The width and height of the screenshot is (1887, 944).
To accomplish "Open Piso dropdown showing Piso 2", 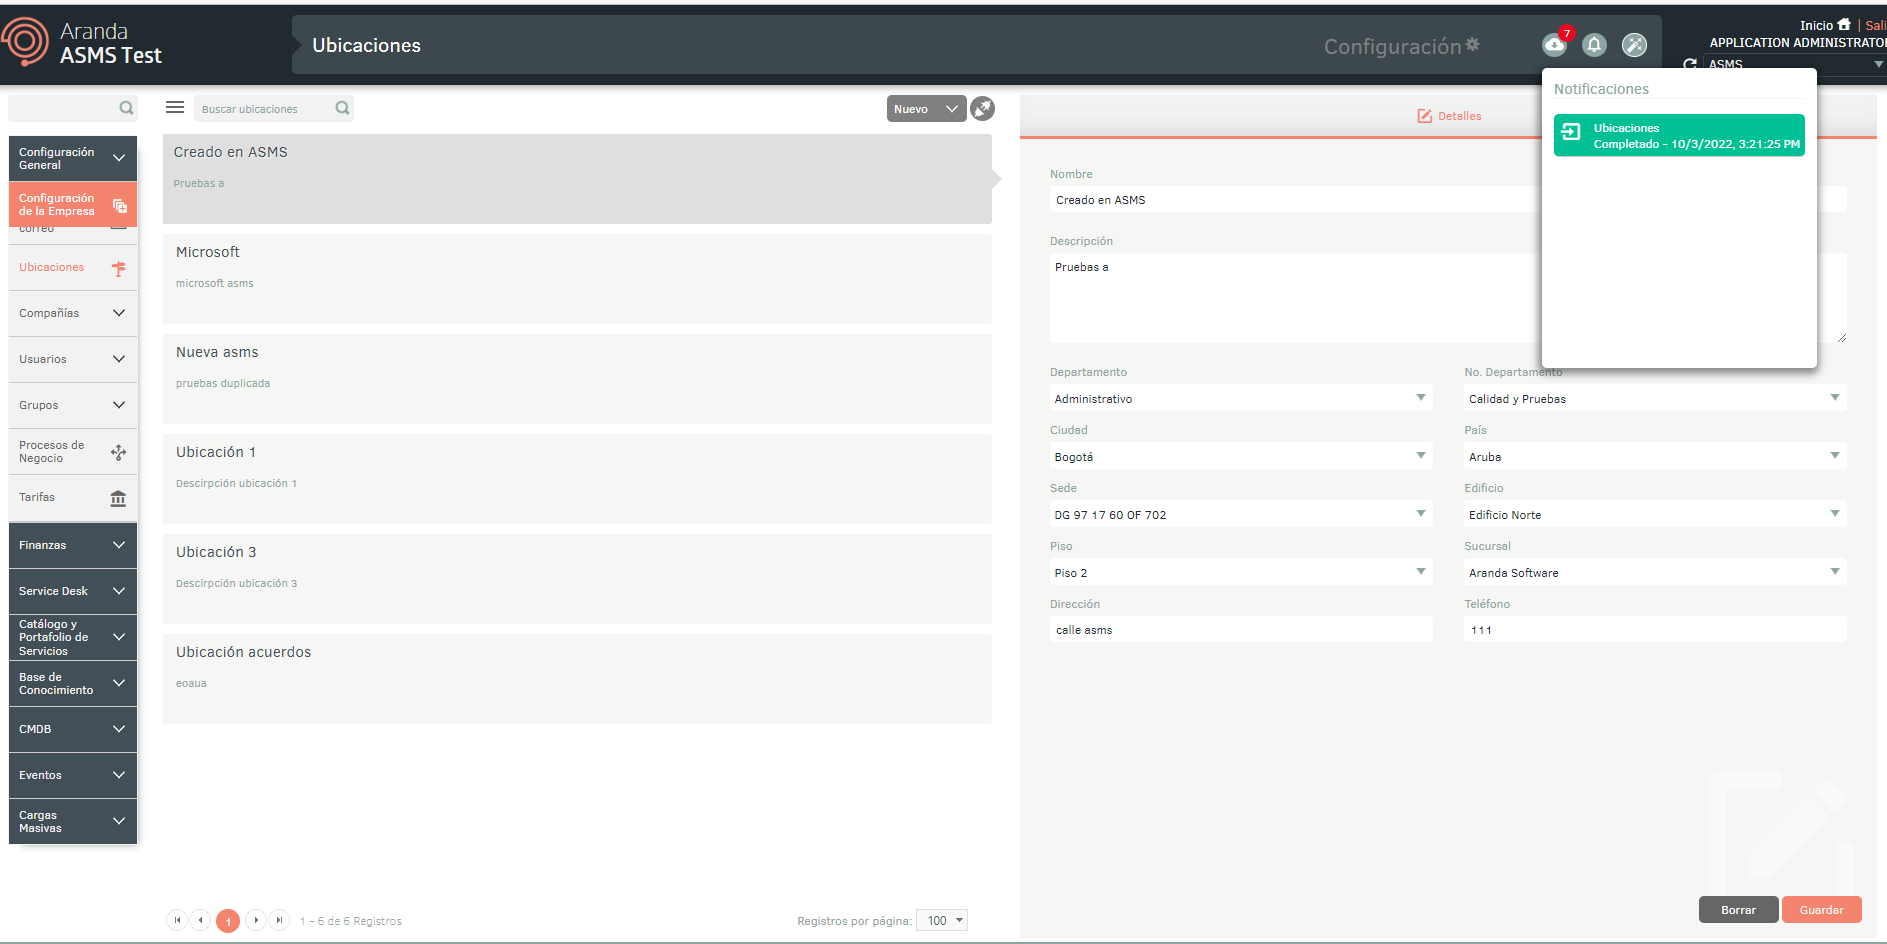I will 1241,572.
